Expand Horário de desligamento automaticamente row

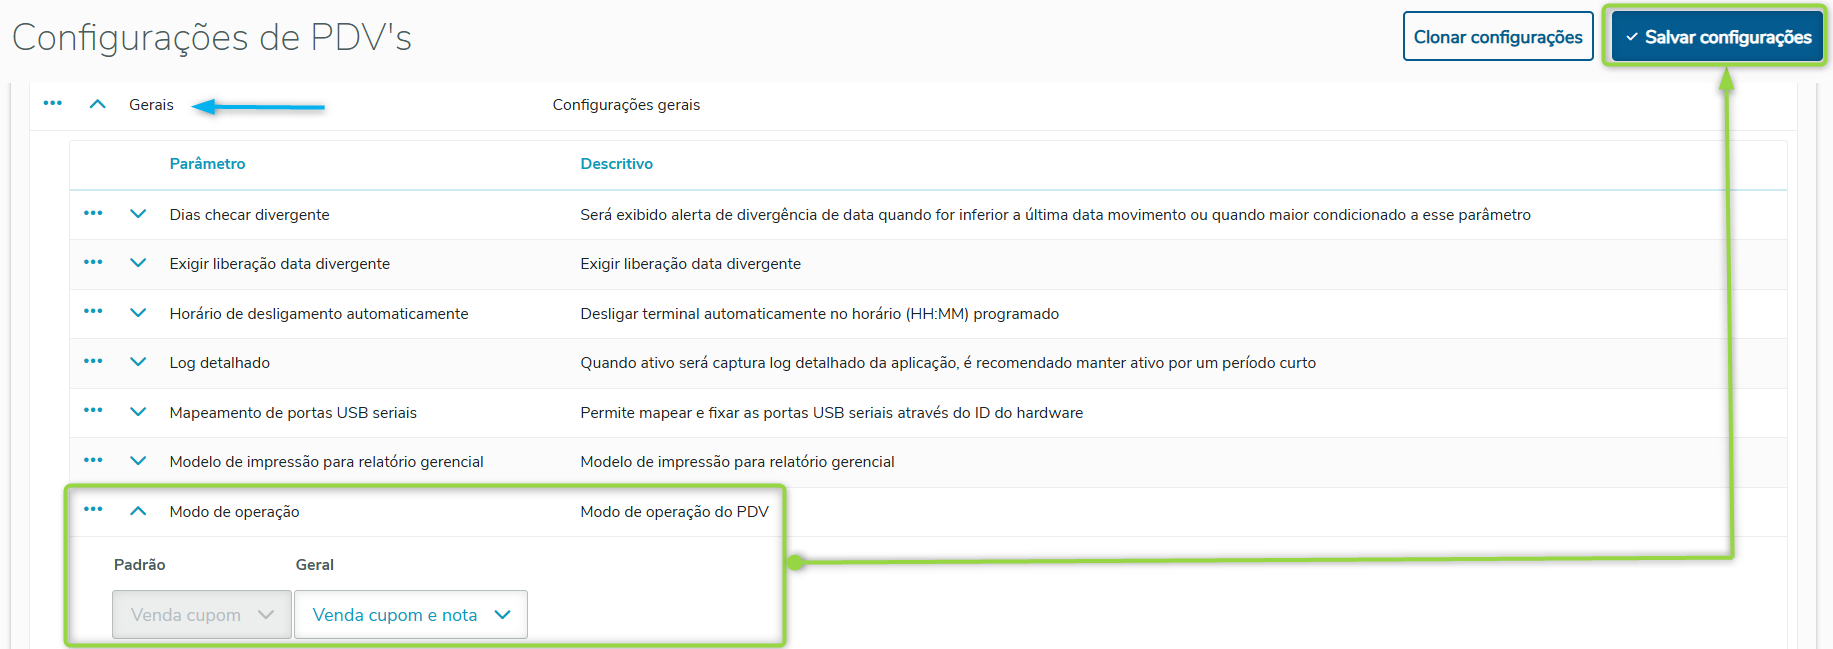pyautogui.click(x=138, y=313)
